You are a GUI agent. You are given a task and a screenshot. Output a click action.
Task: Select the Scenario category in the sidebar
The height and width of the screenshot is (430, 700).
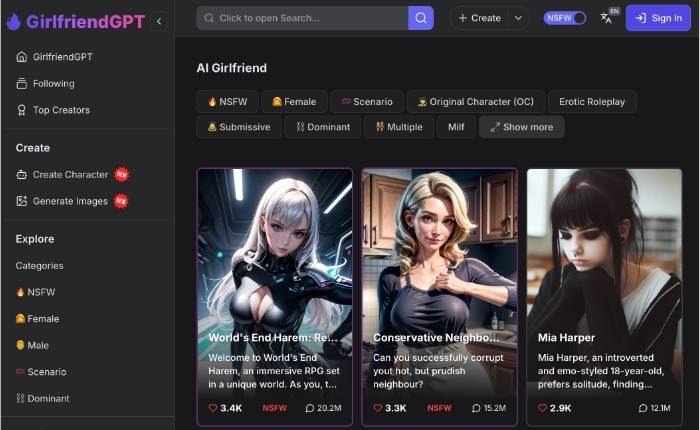(41, 372)
